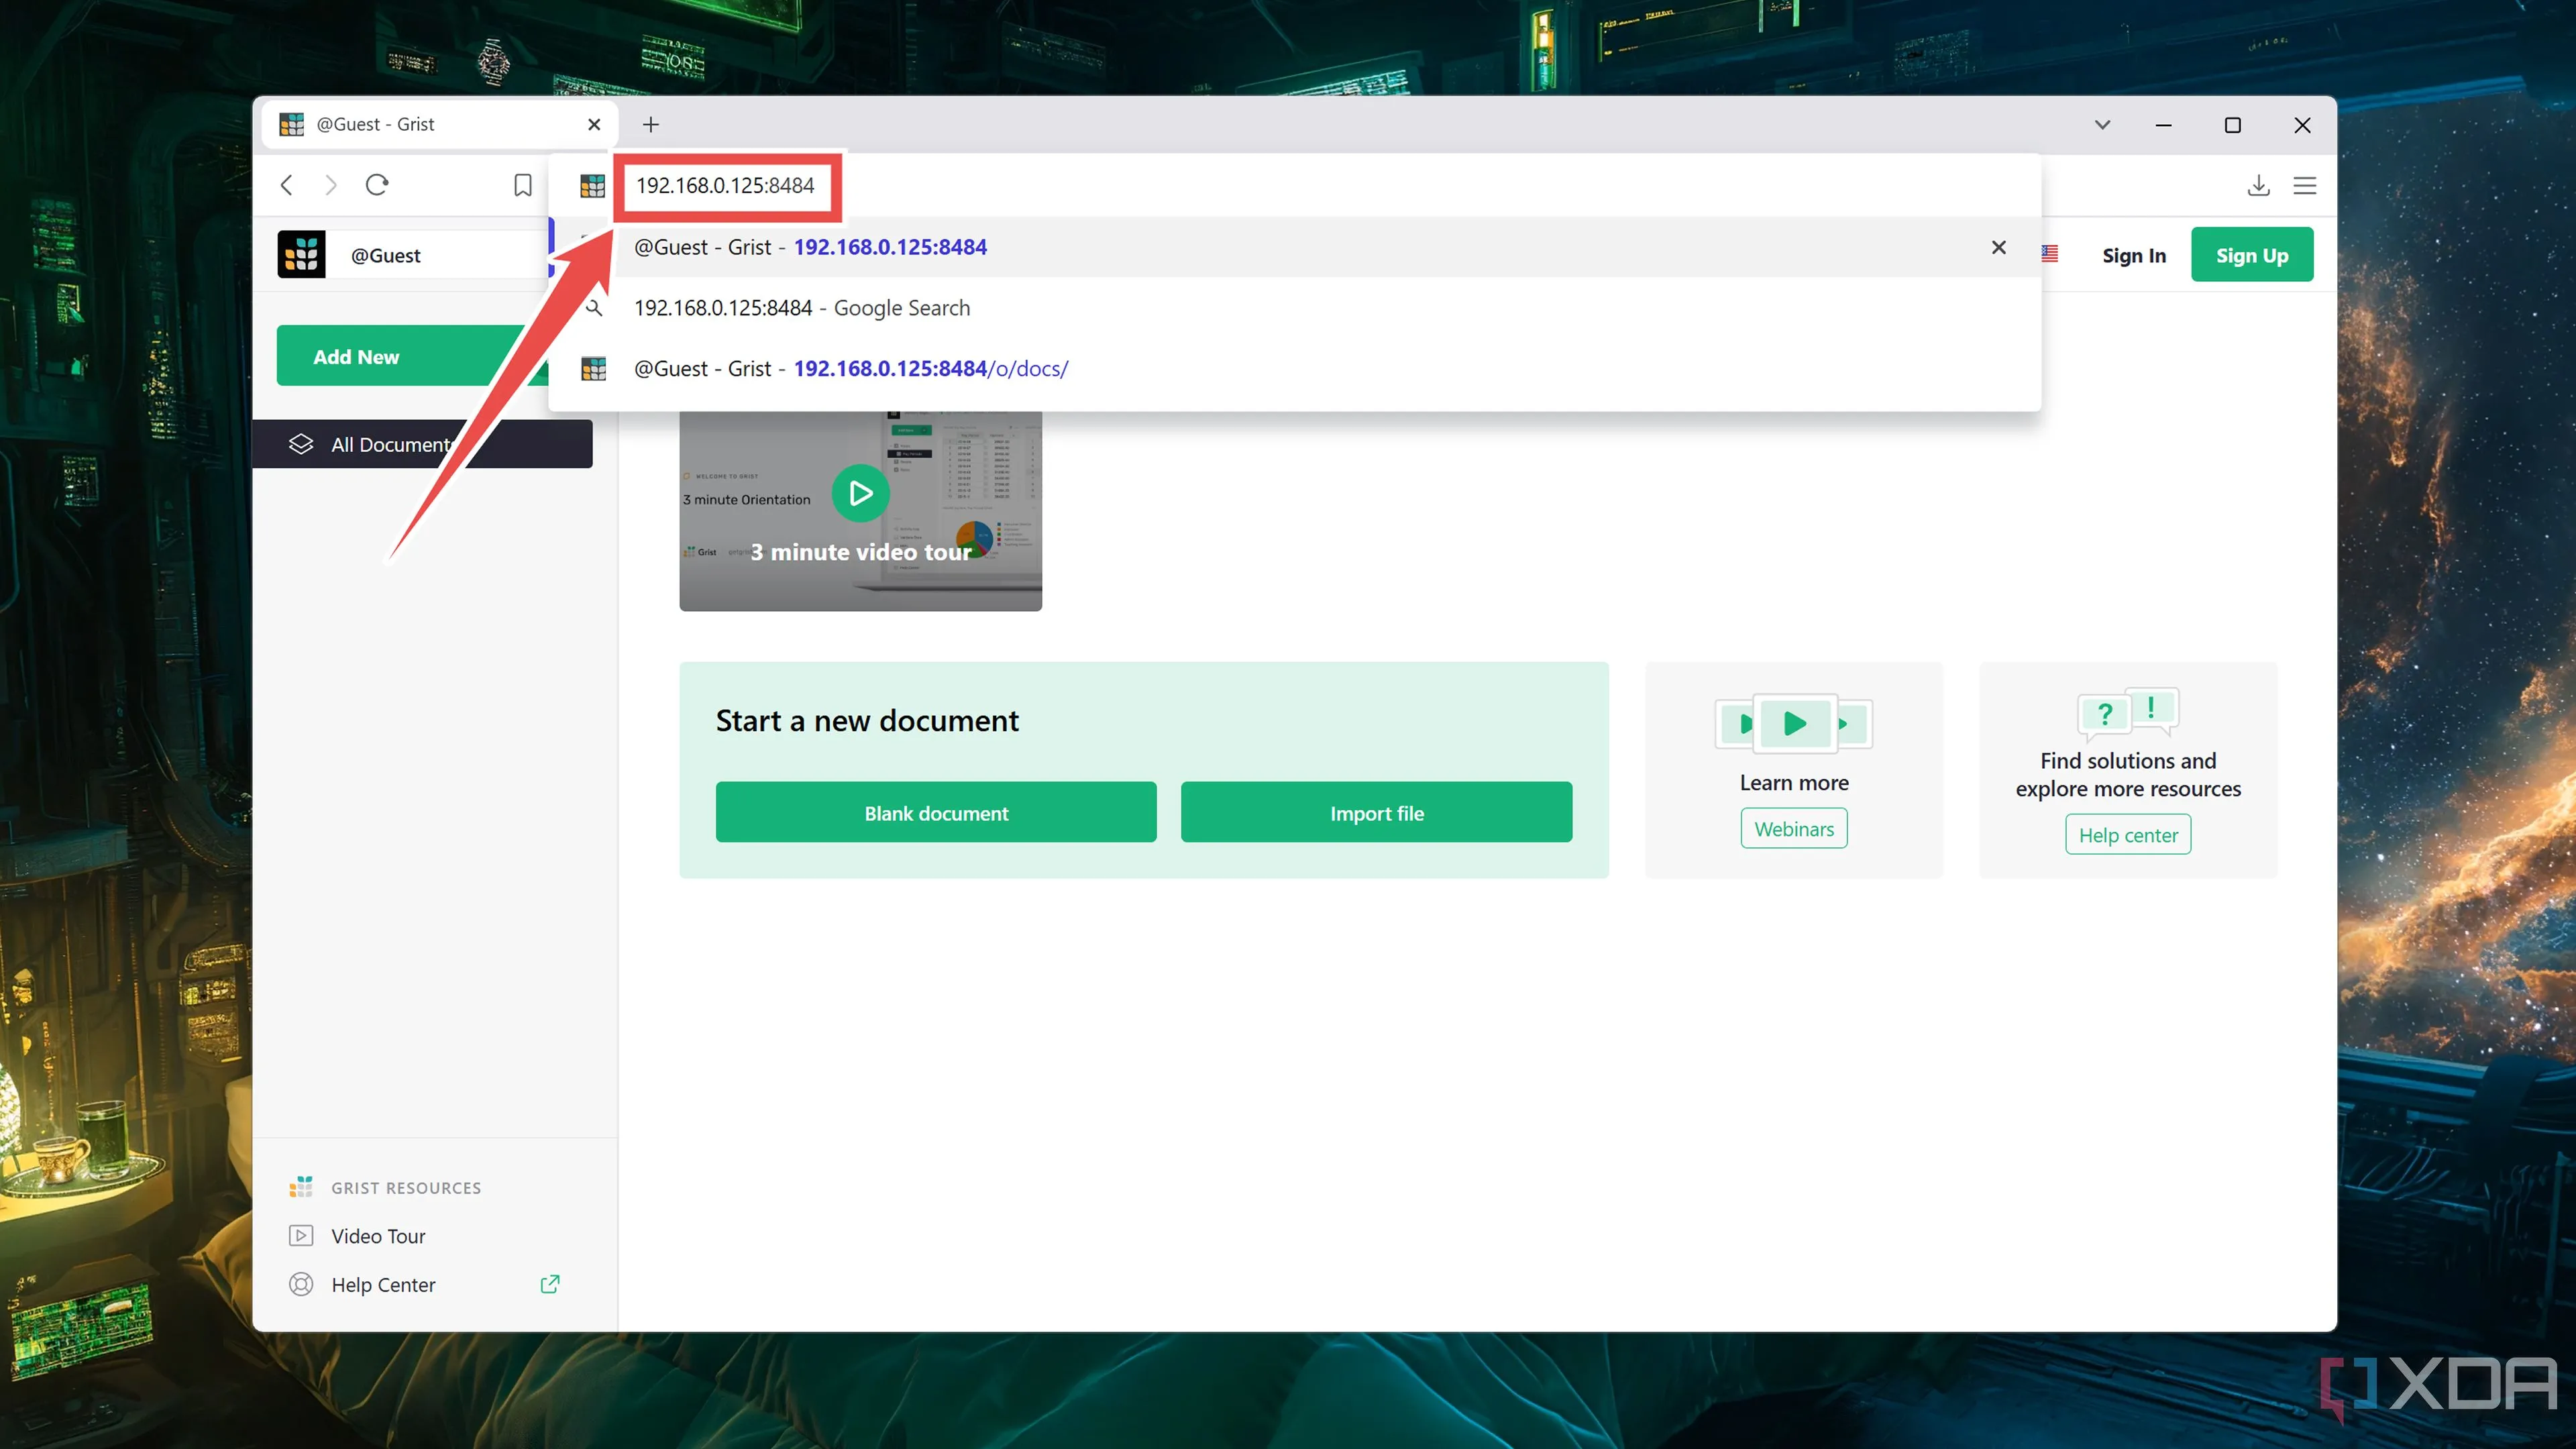Reload the page with the refresh icon
2576x1449 pixels.
(377, 185)
